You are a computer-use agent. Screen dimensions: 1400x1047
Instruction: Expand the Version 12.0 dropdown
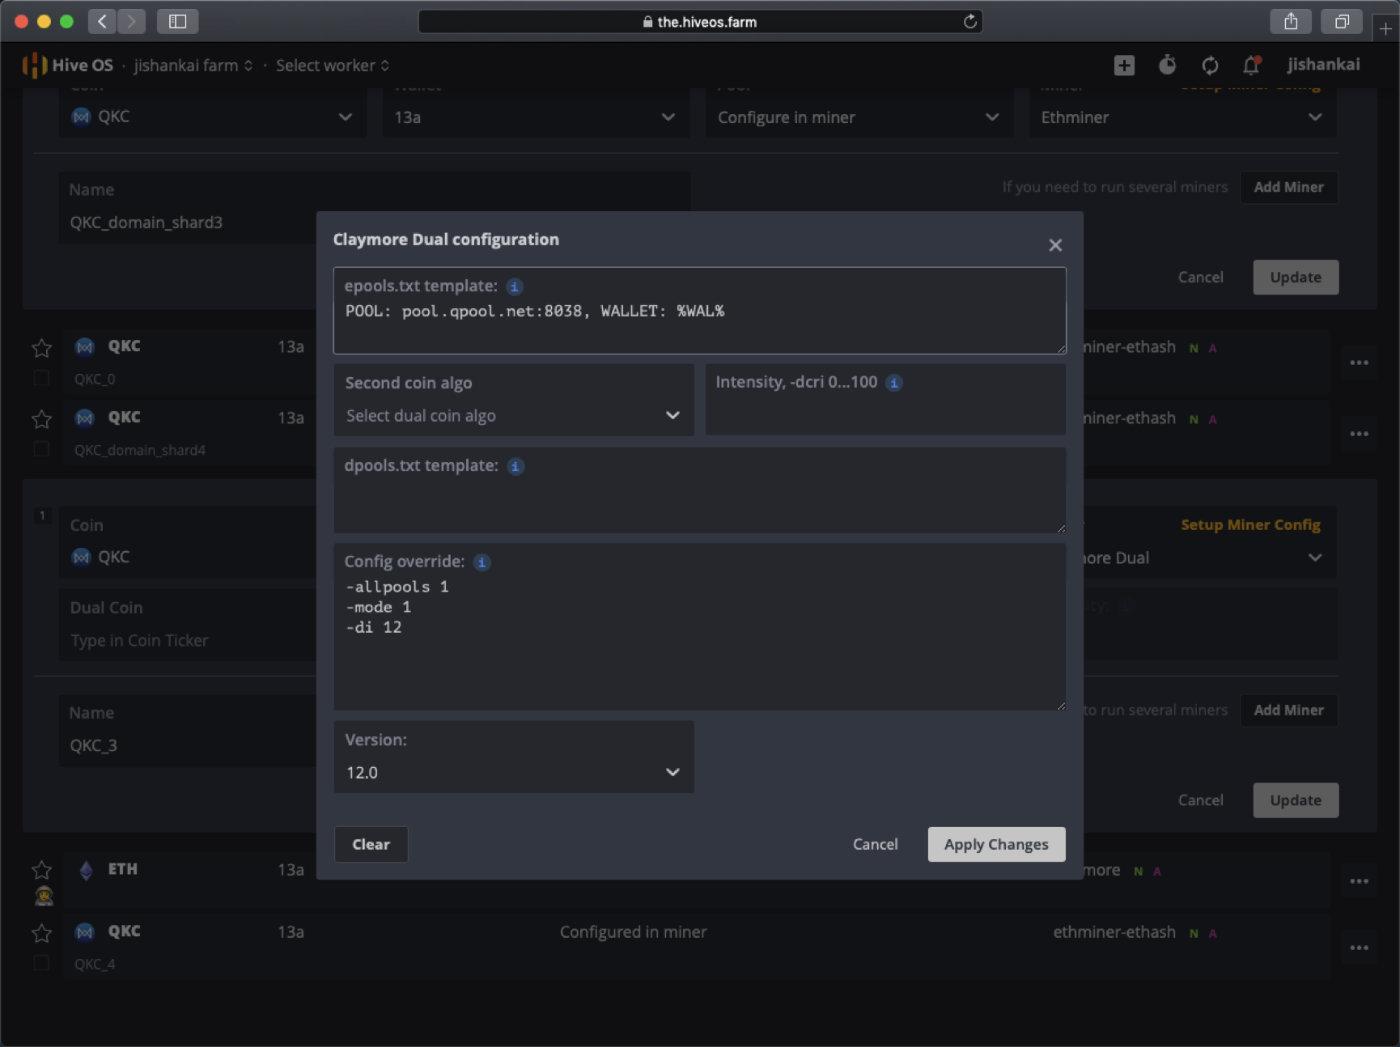pos(513,772)
